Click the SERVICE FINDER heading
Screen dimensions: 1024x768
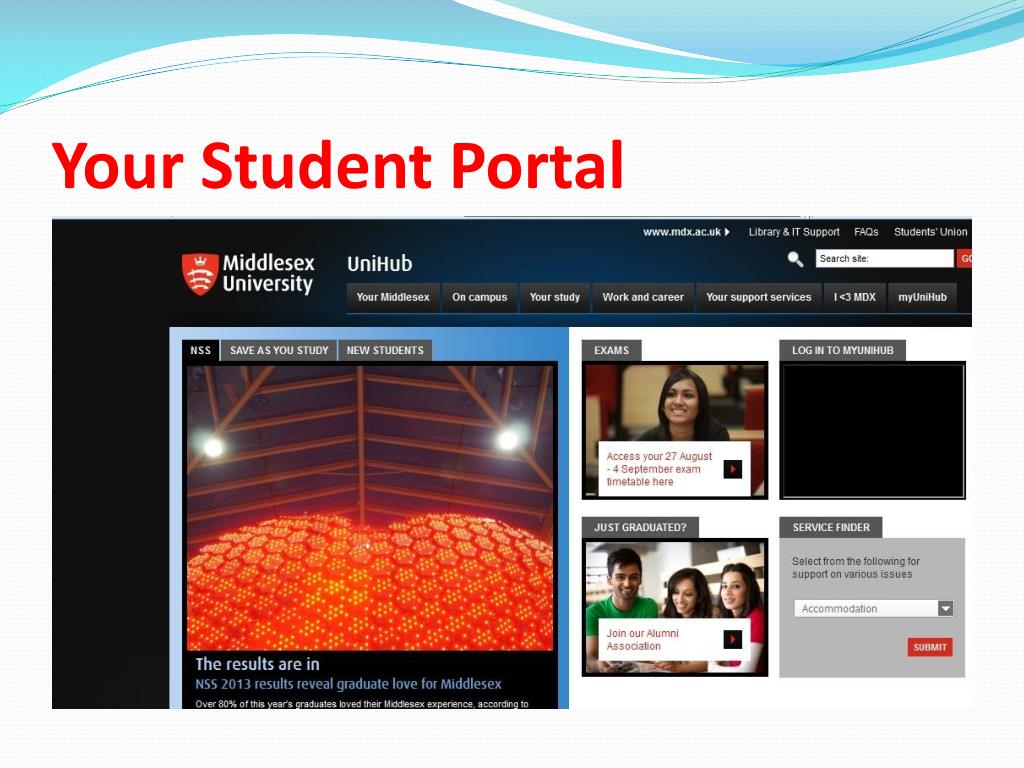[831, 528]
